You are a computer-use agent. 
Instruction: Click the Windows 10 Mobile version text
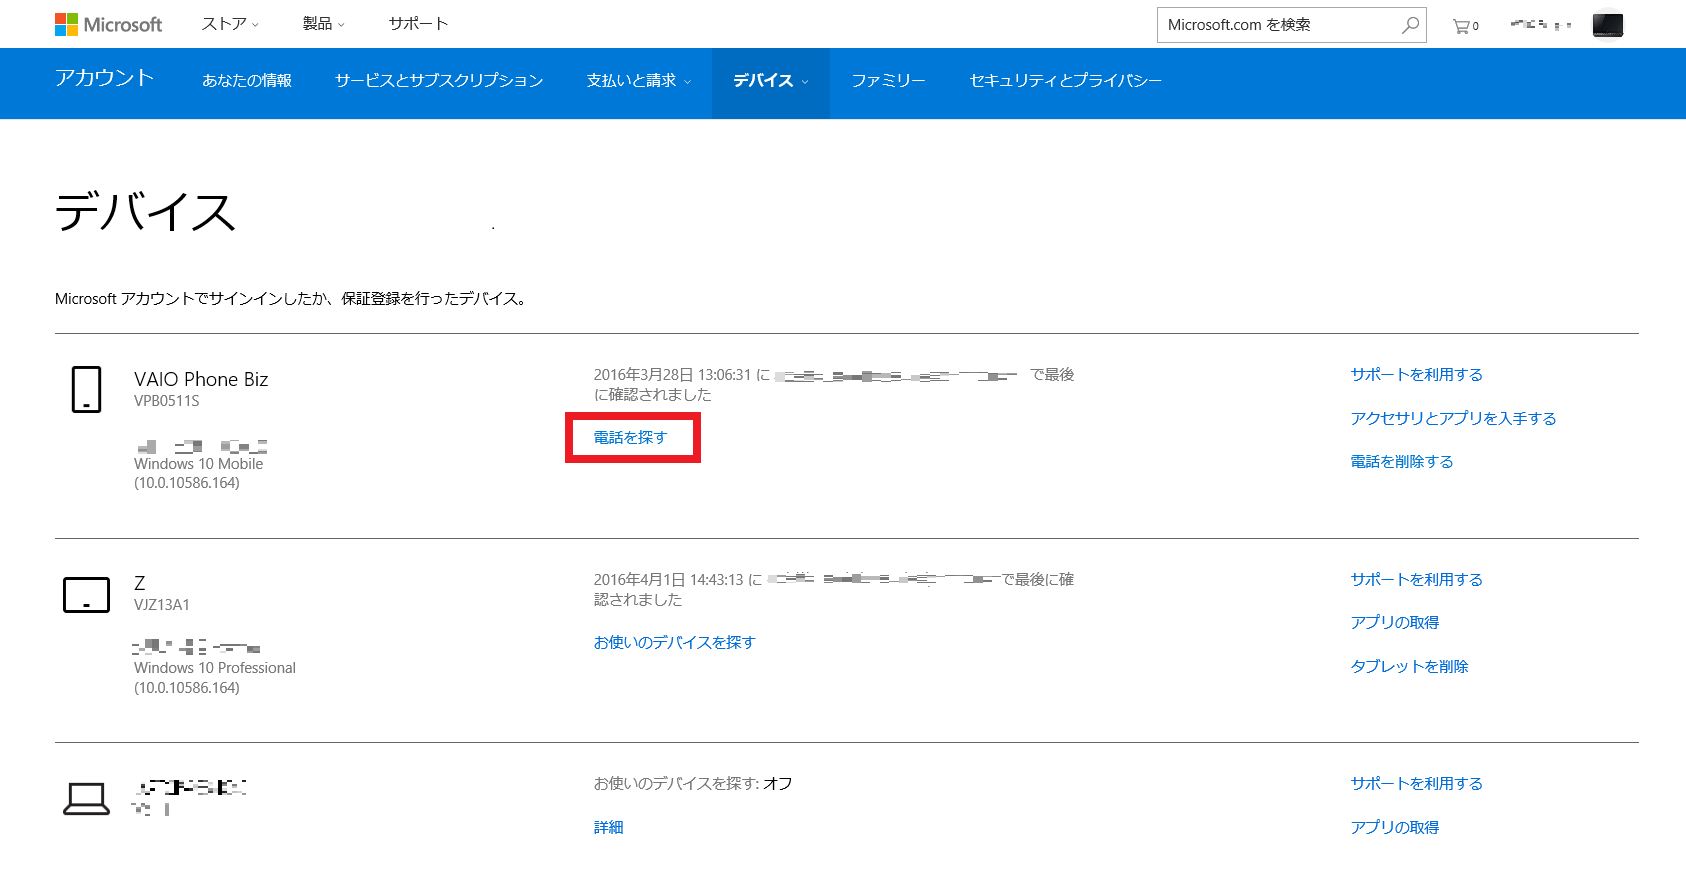[199, 464]
